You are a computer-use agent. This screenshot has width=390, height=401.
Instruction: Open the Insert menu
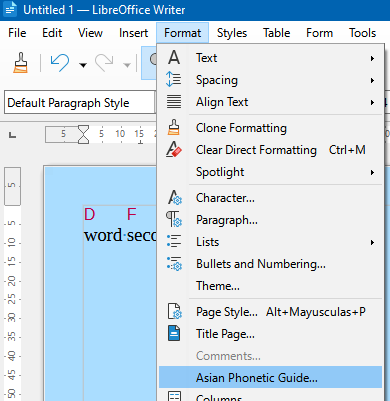click(133, 33)
